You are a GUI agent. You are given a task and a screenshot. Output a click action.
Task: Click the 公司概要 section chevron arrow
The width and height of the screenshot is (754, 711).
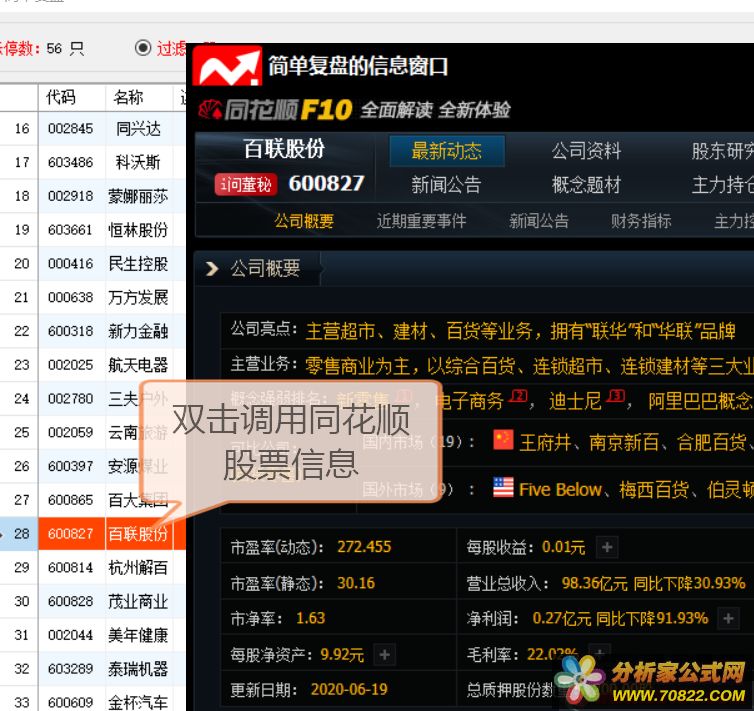click(x=212, y=268)
